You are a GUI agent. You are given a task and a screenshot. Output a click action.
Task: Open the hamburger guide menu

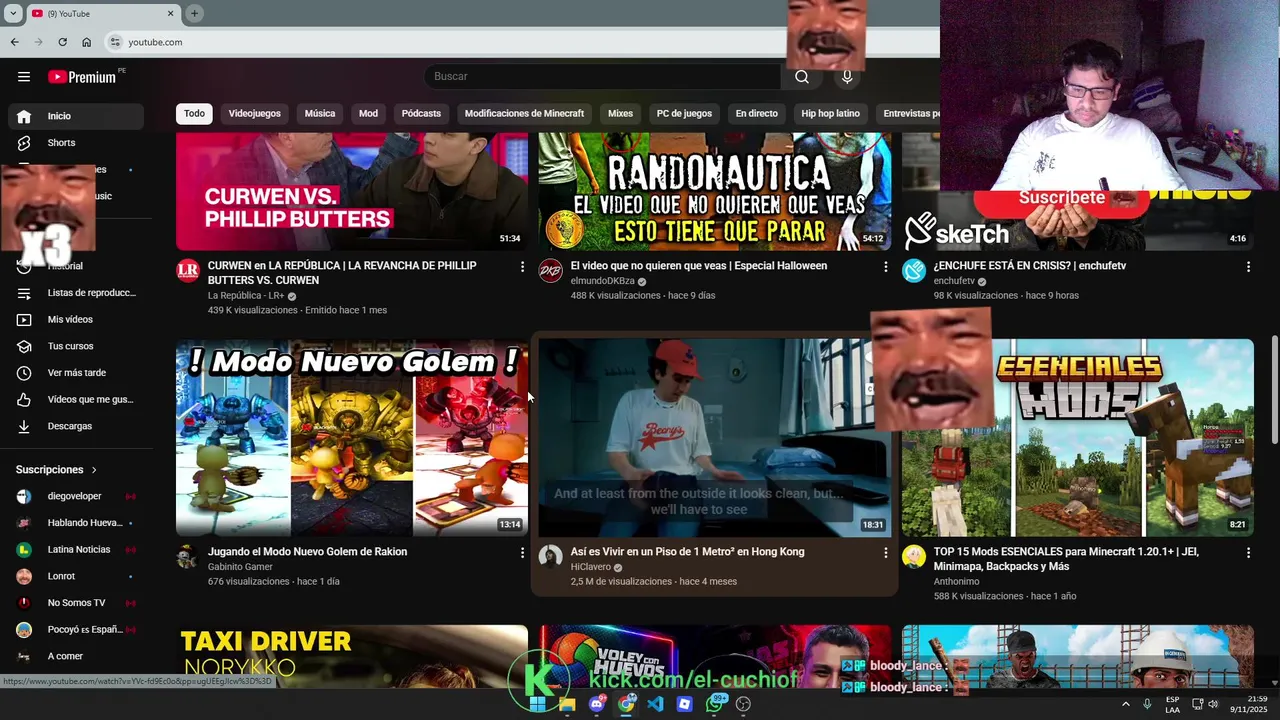coord(24,77)
